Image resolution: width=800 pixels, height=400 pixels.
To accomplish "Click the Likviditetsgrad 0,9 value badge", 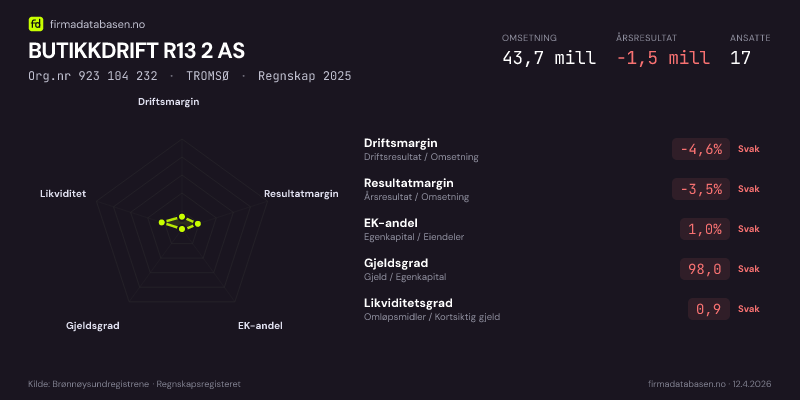I will tap(709, 309).
